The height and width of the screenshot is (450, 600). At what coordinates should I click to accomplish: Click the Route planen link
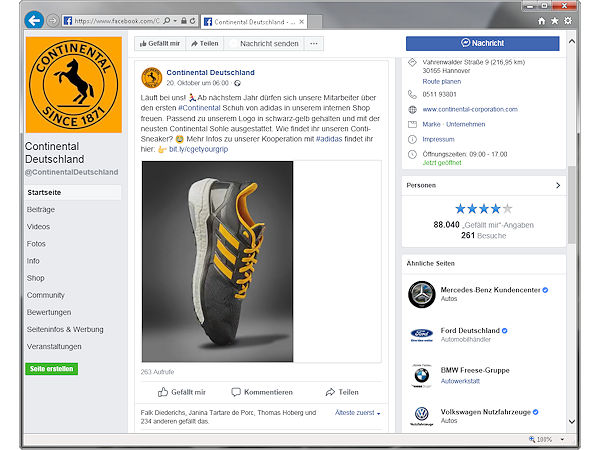tap(442, 82)
